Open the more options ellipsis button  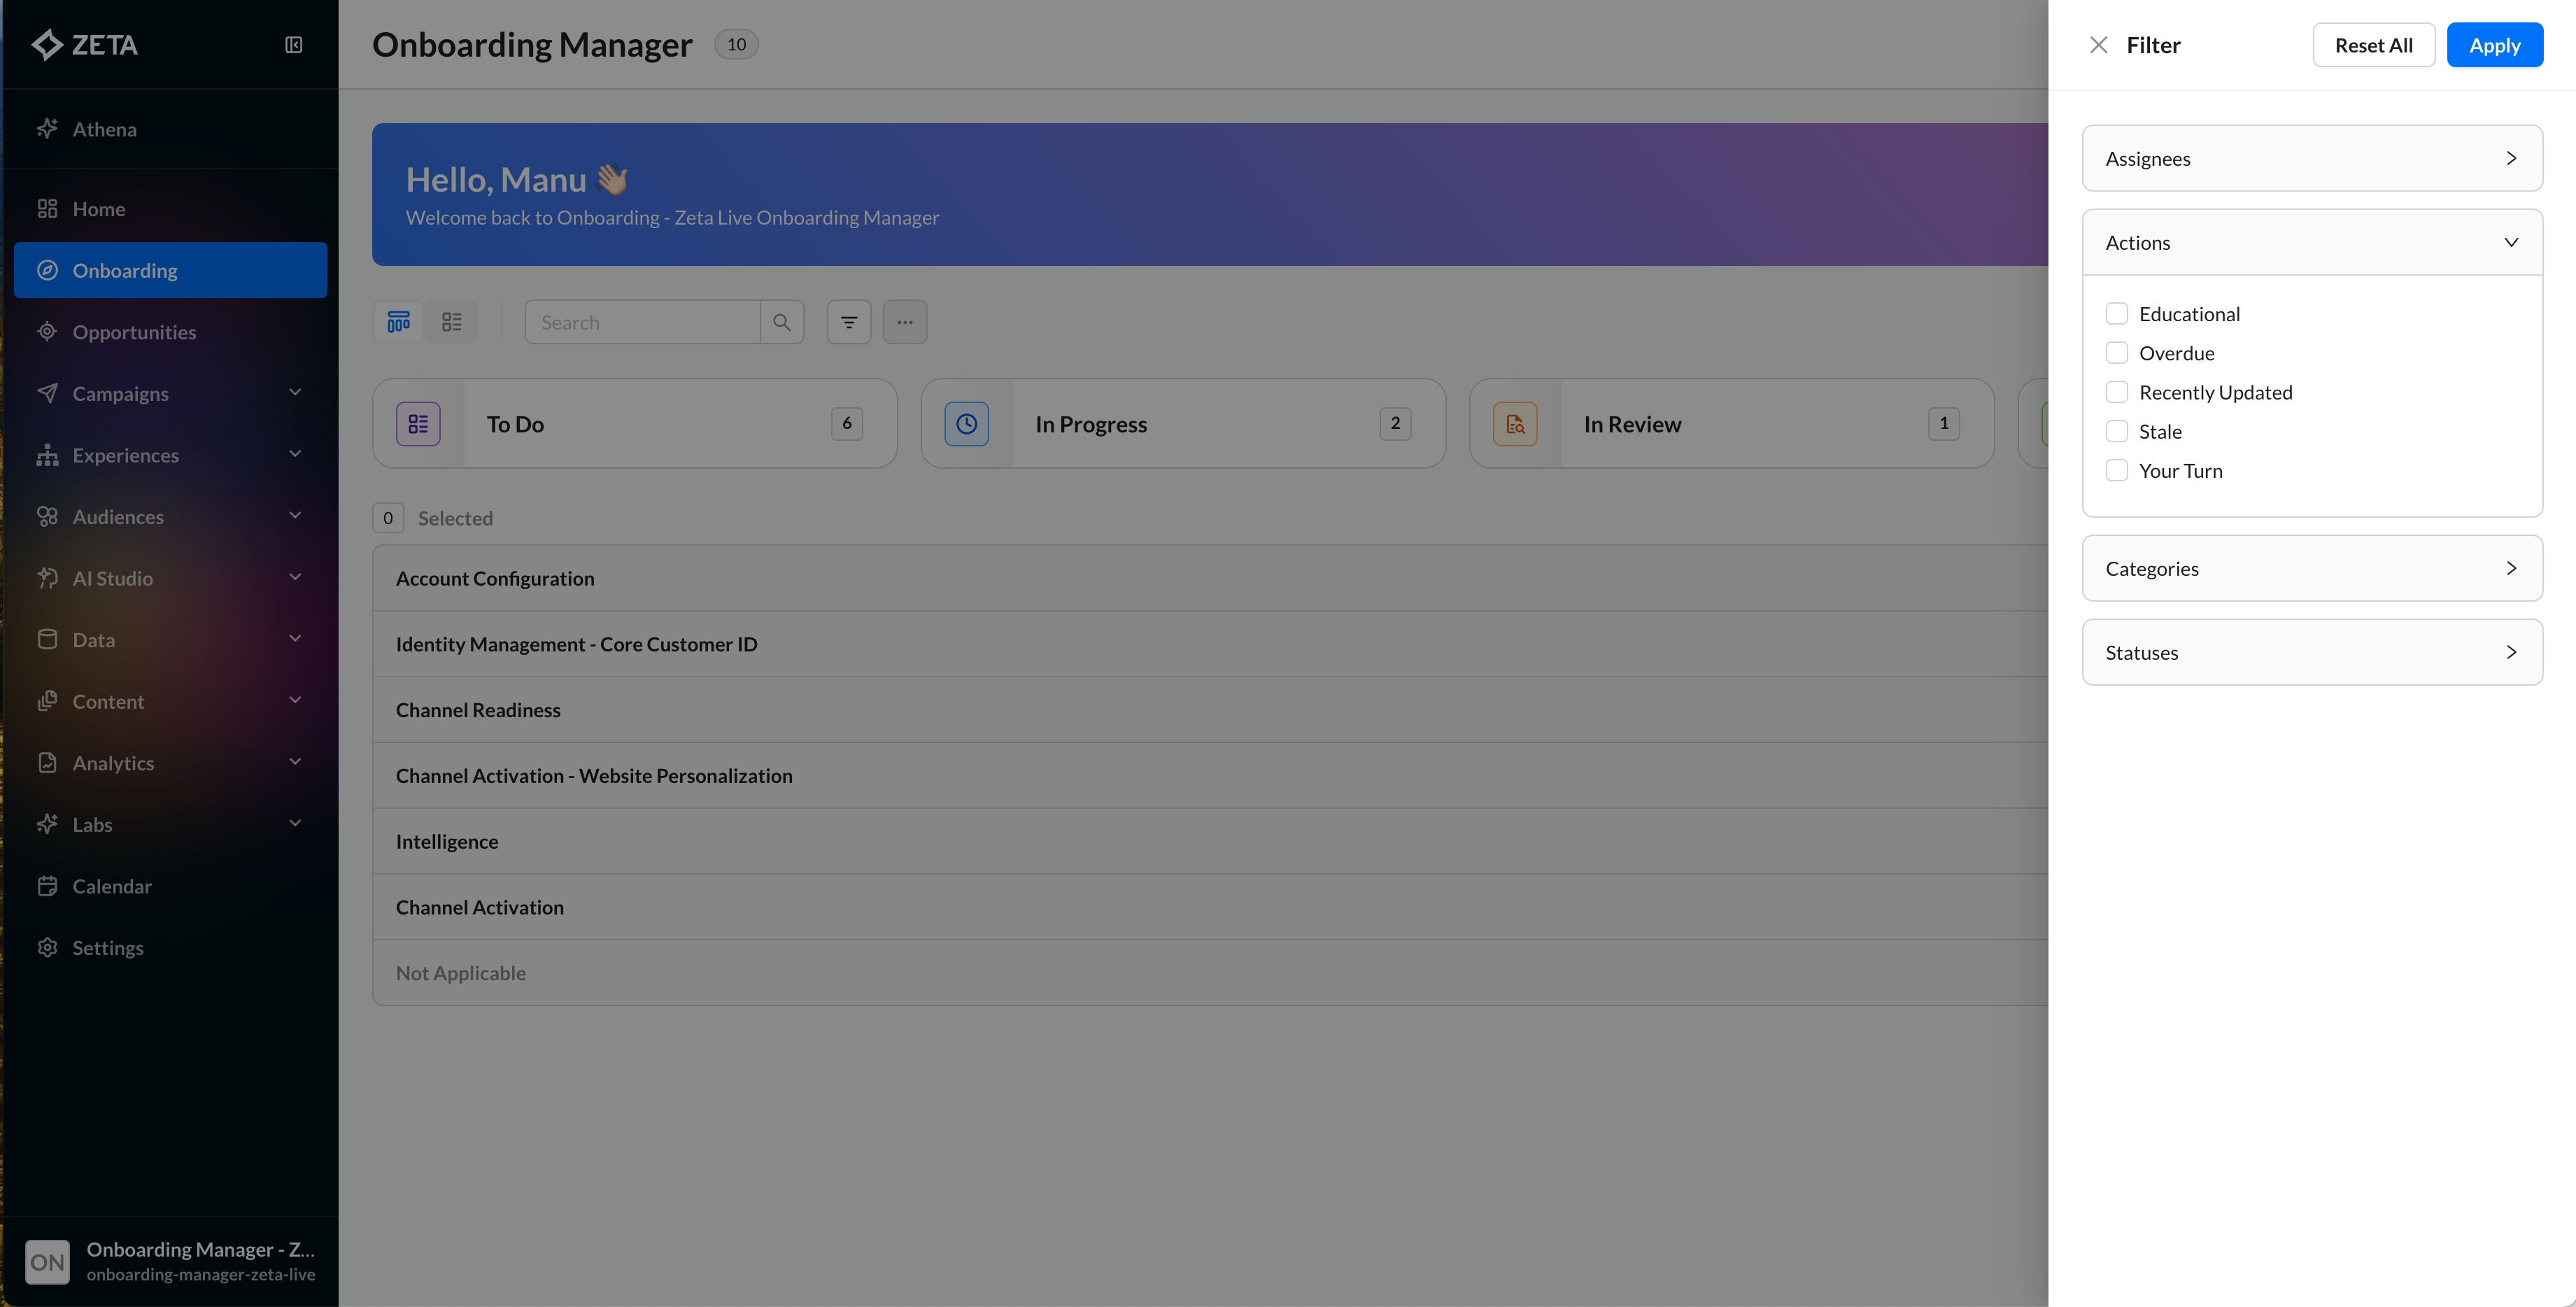pyautogui.click(x=905, y=322)
